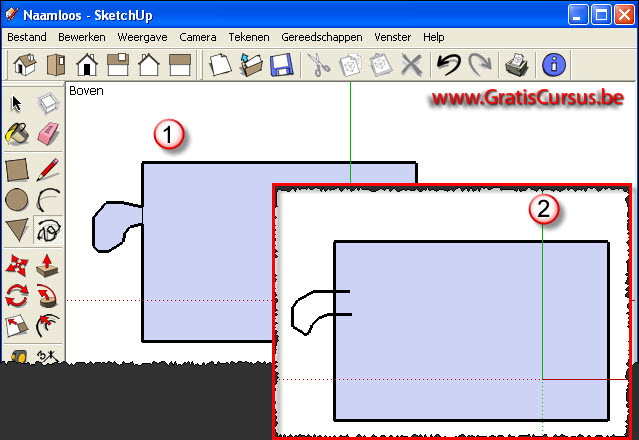Open the Gereedschappen menu
Viewport: 639px width, 440px height.
coord(322,37)
